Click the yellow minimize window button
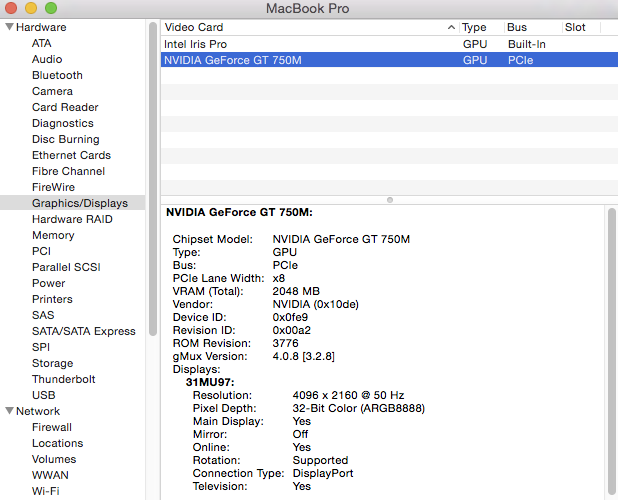 pos(31,8)
